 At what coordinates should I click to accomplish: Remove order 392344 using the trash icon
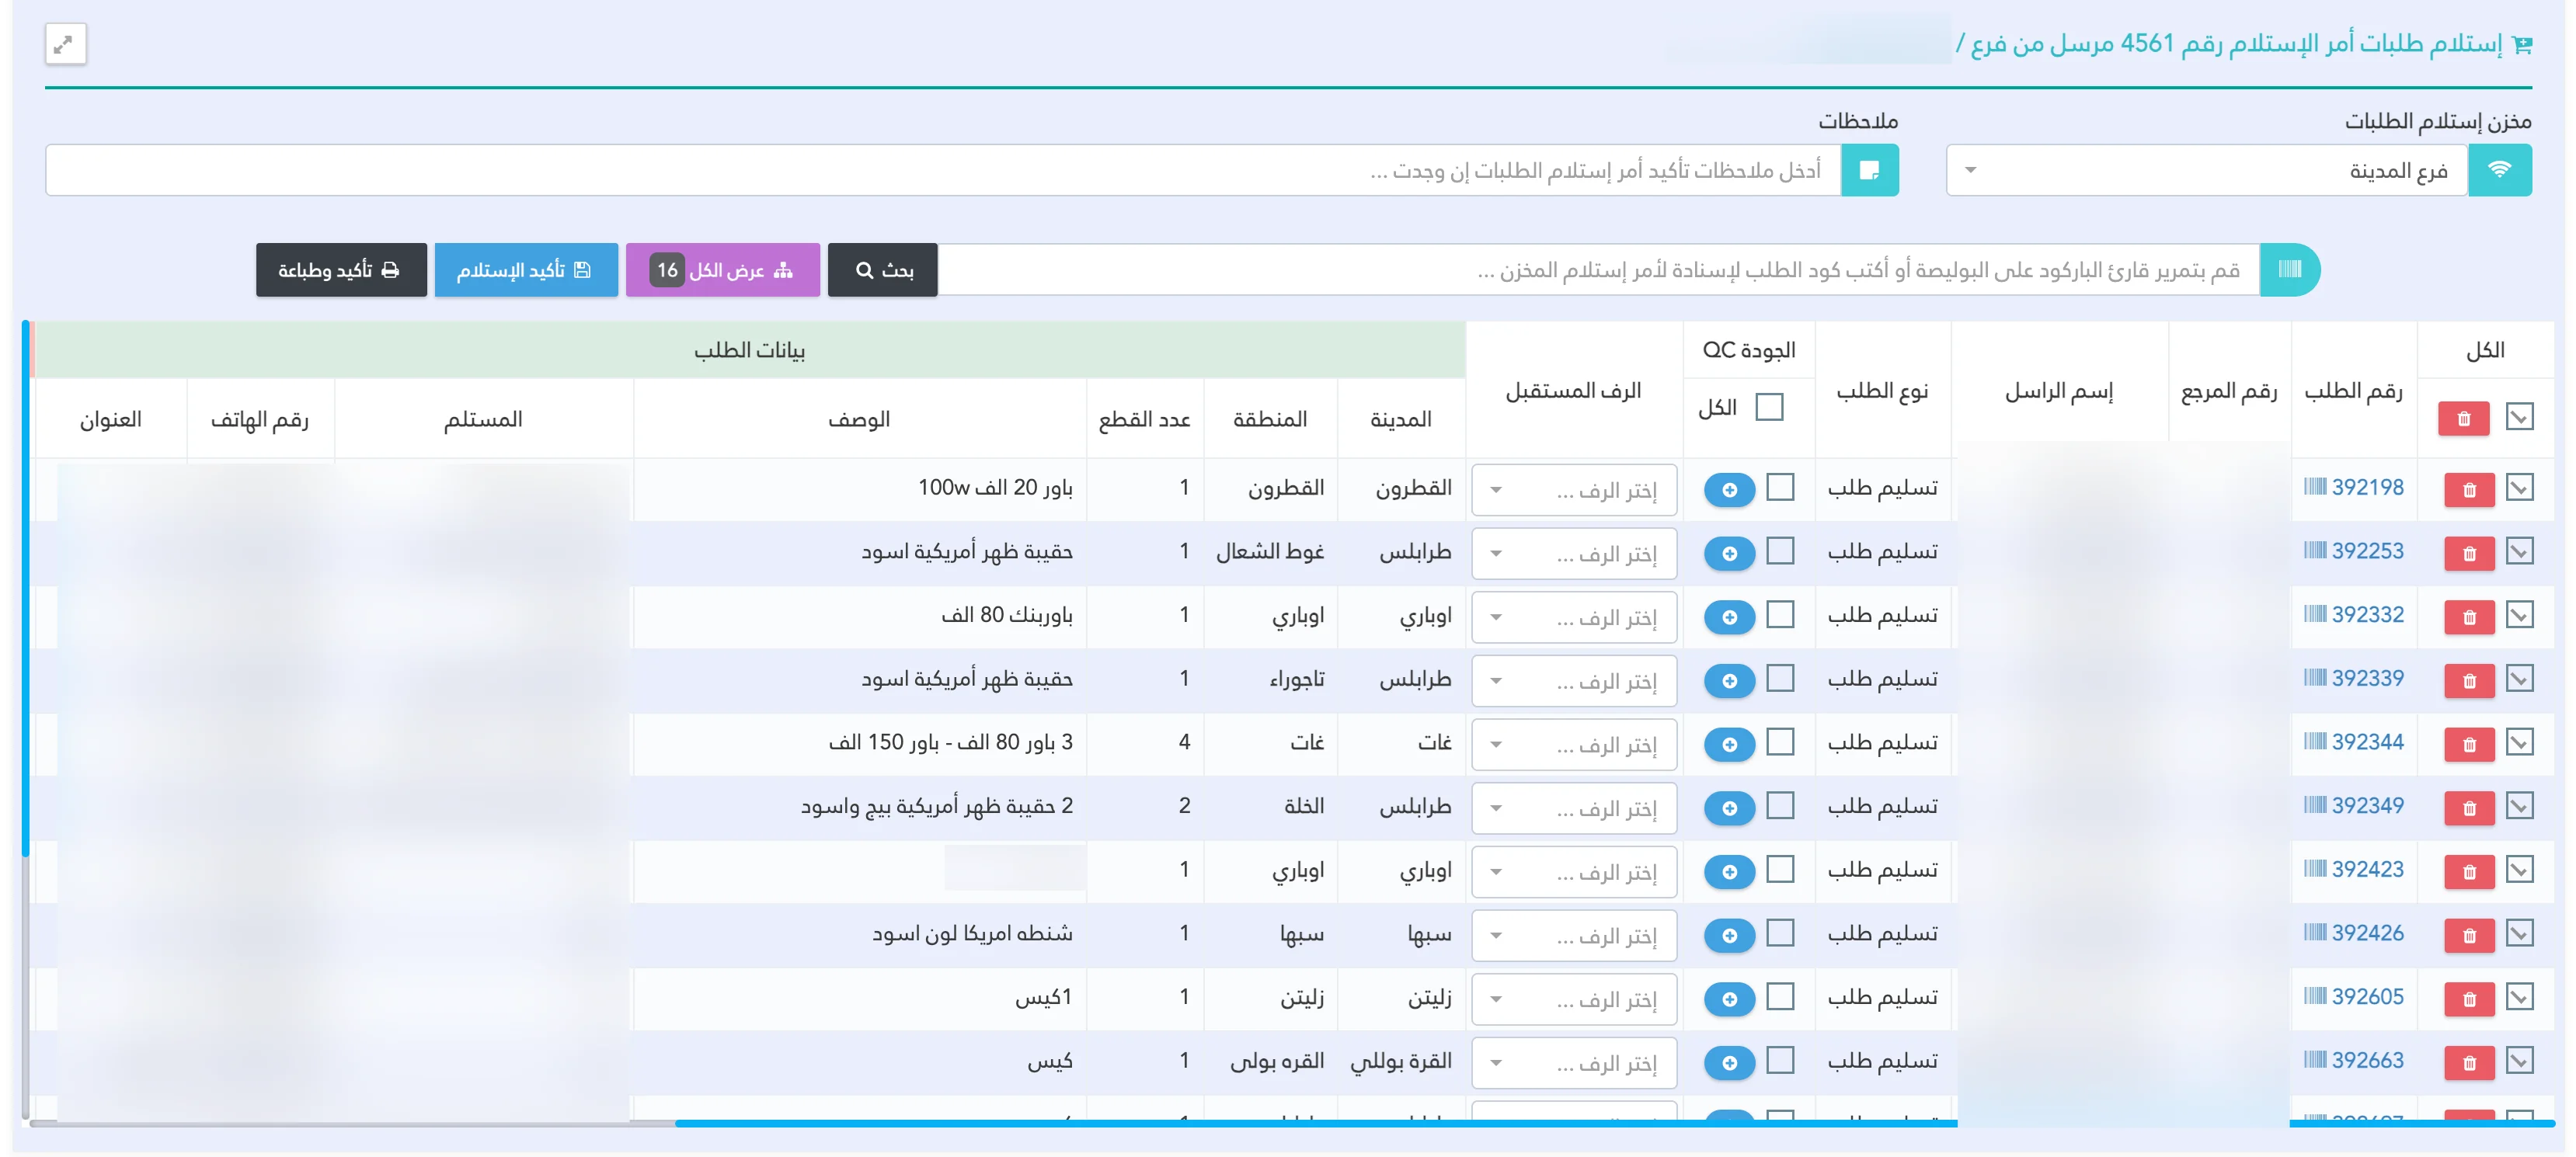[x=2469, y=745]
